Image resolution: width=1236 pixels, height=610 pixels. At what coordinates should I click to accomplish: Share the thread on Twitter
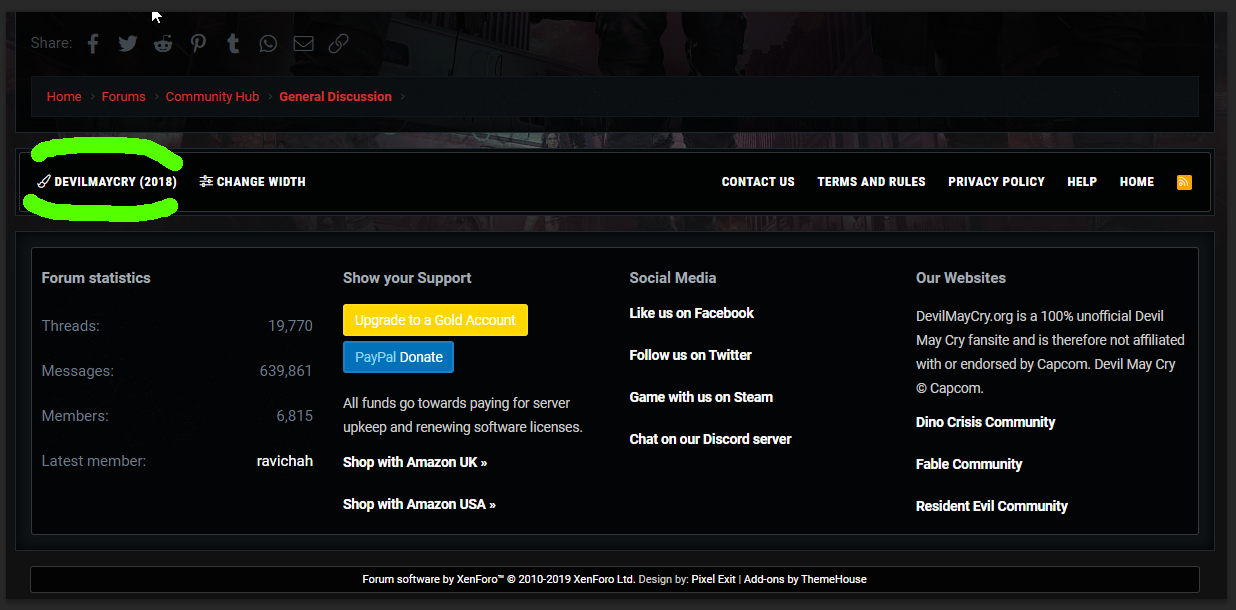[128, 43]
